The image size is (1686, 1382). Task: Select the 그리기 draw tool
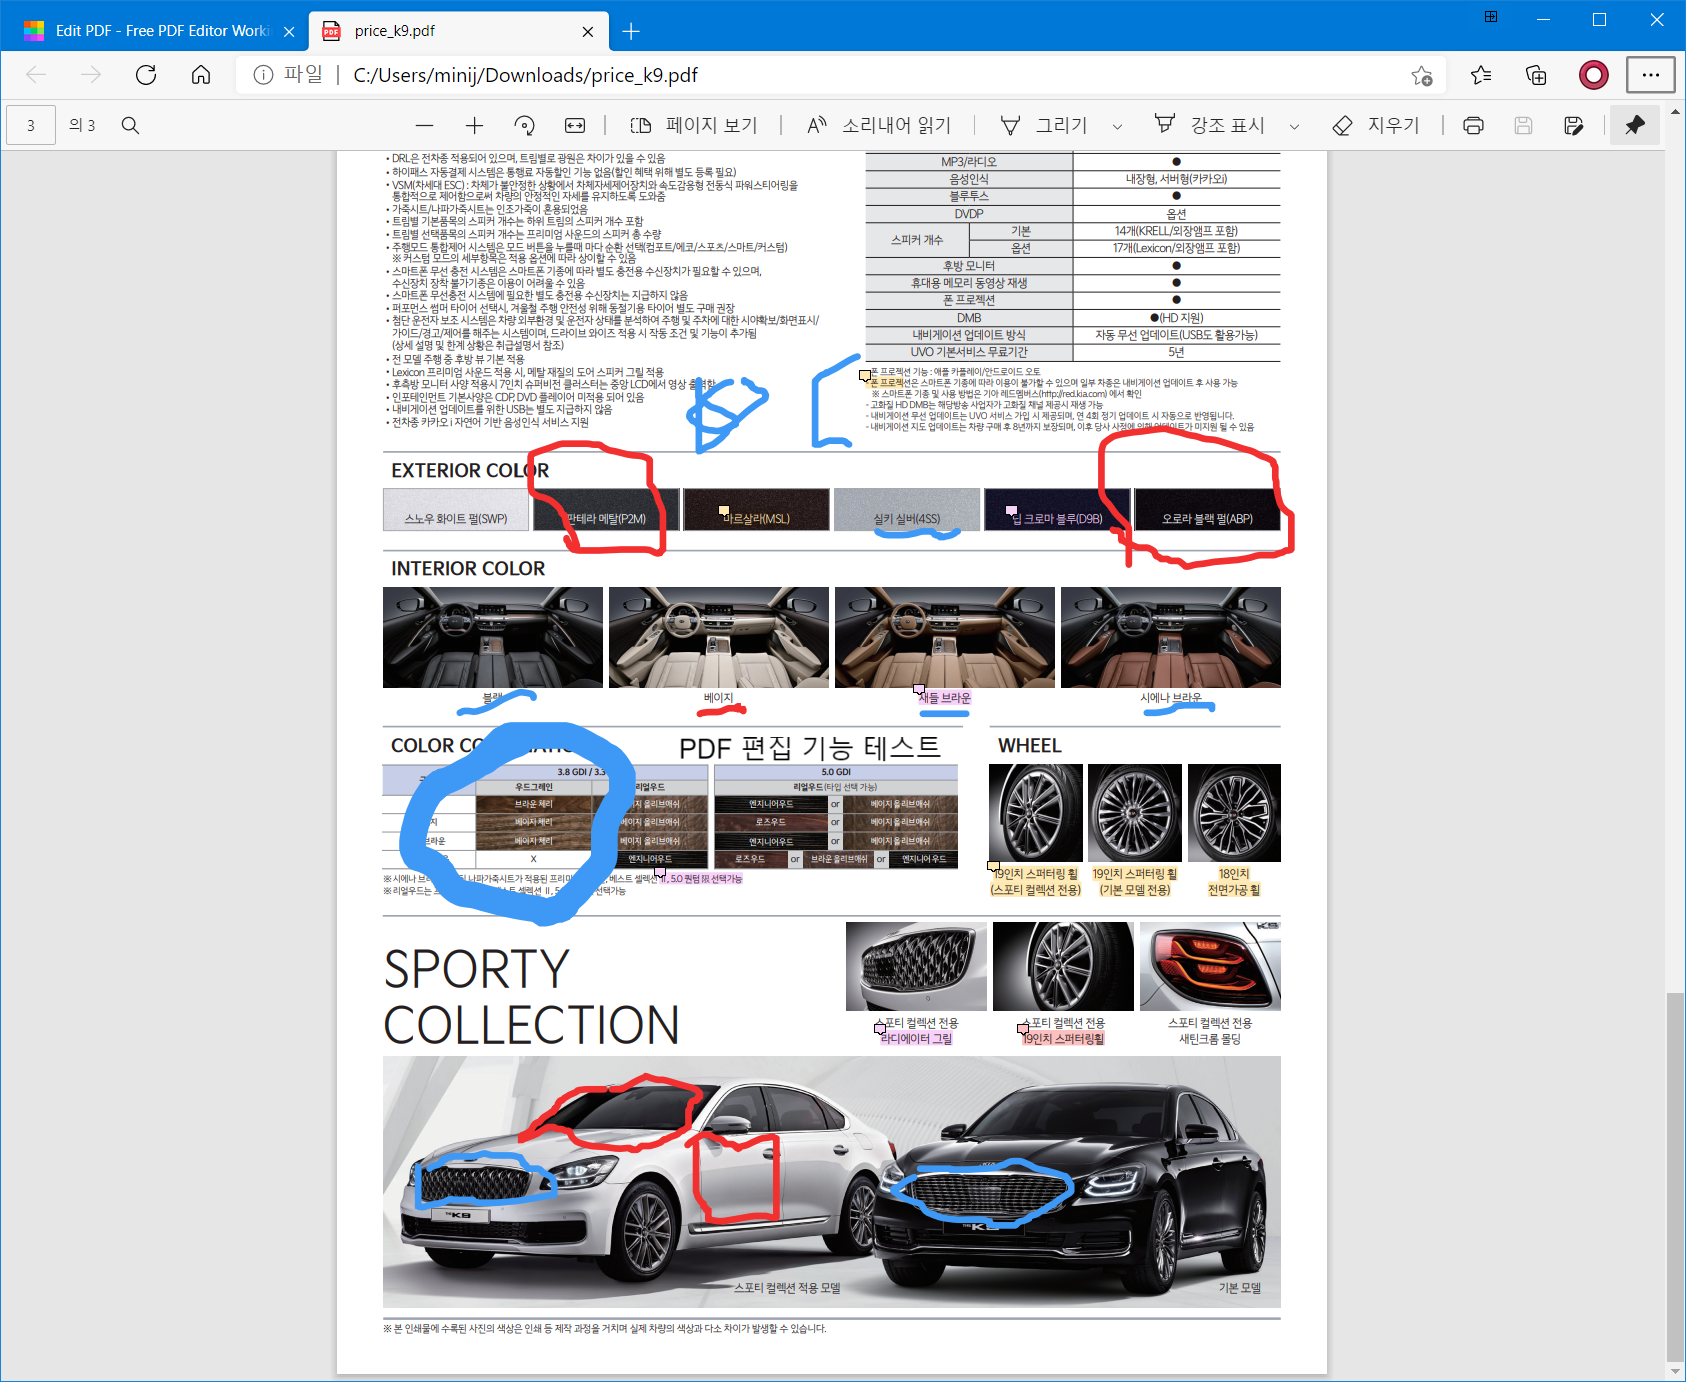pyautogui.click(x=1044, y=125)
